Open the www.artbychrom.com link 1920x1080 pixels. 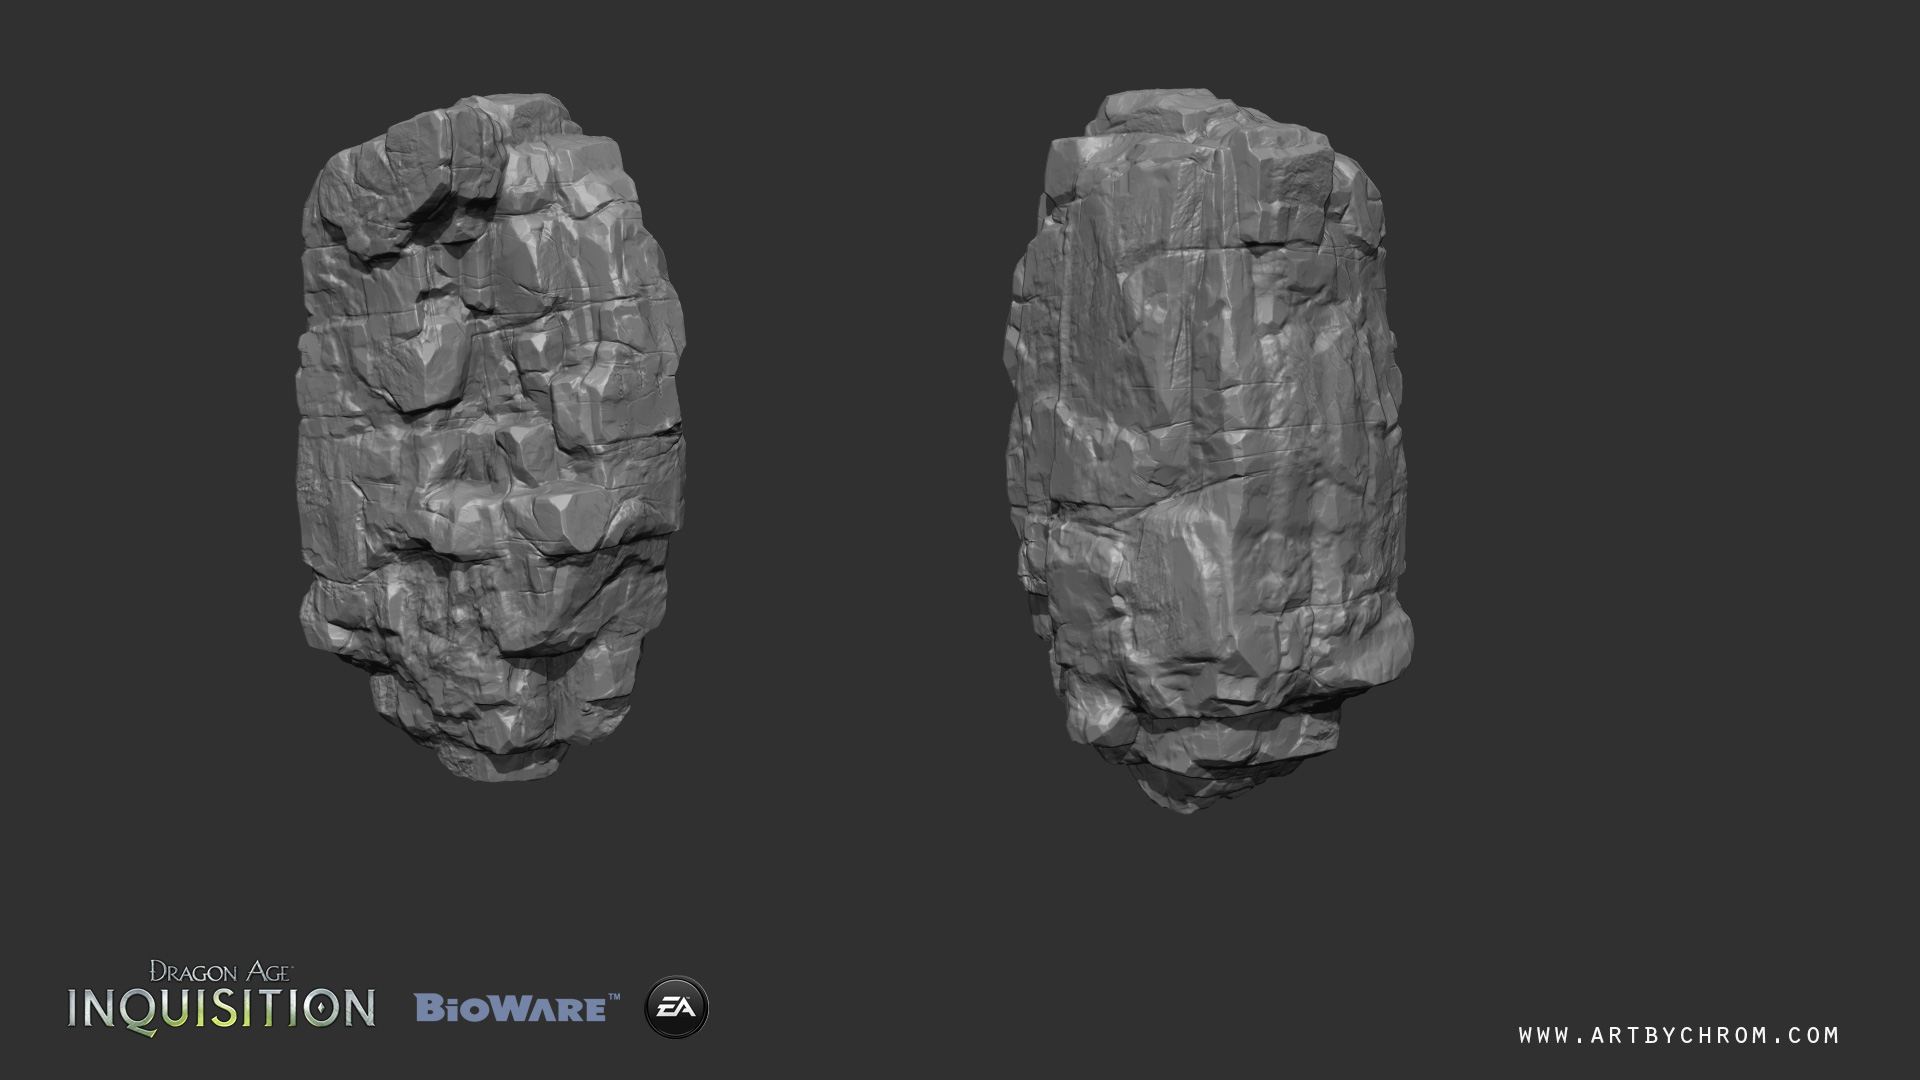click(x=1679, y=1036)
